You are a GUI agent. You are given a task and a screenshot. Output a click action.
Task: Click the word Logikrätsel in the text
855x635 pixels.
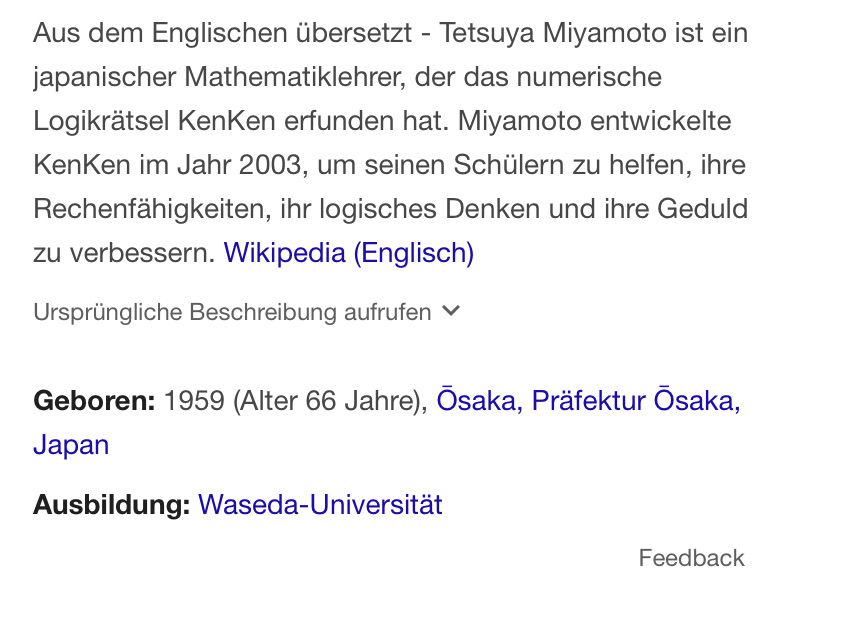(x=101, y=121)
